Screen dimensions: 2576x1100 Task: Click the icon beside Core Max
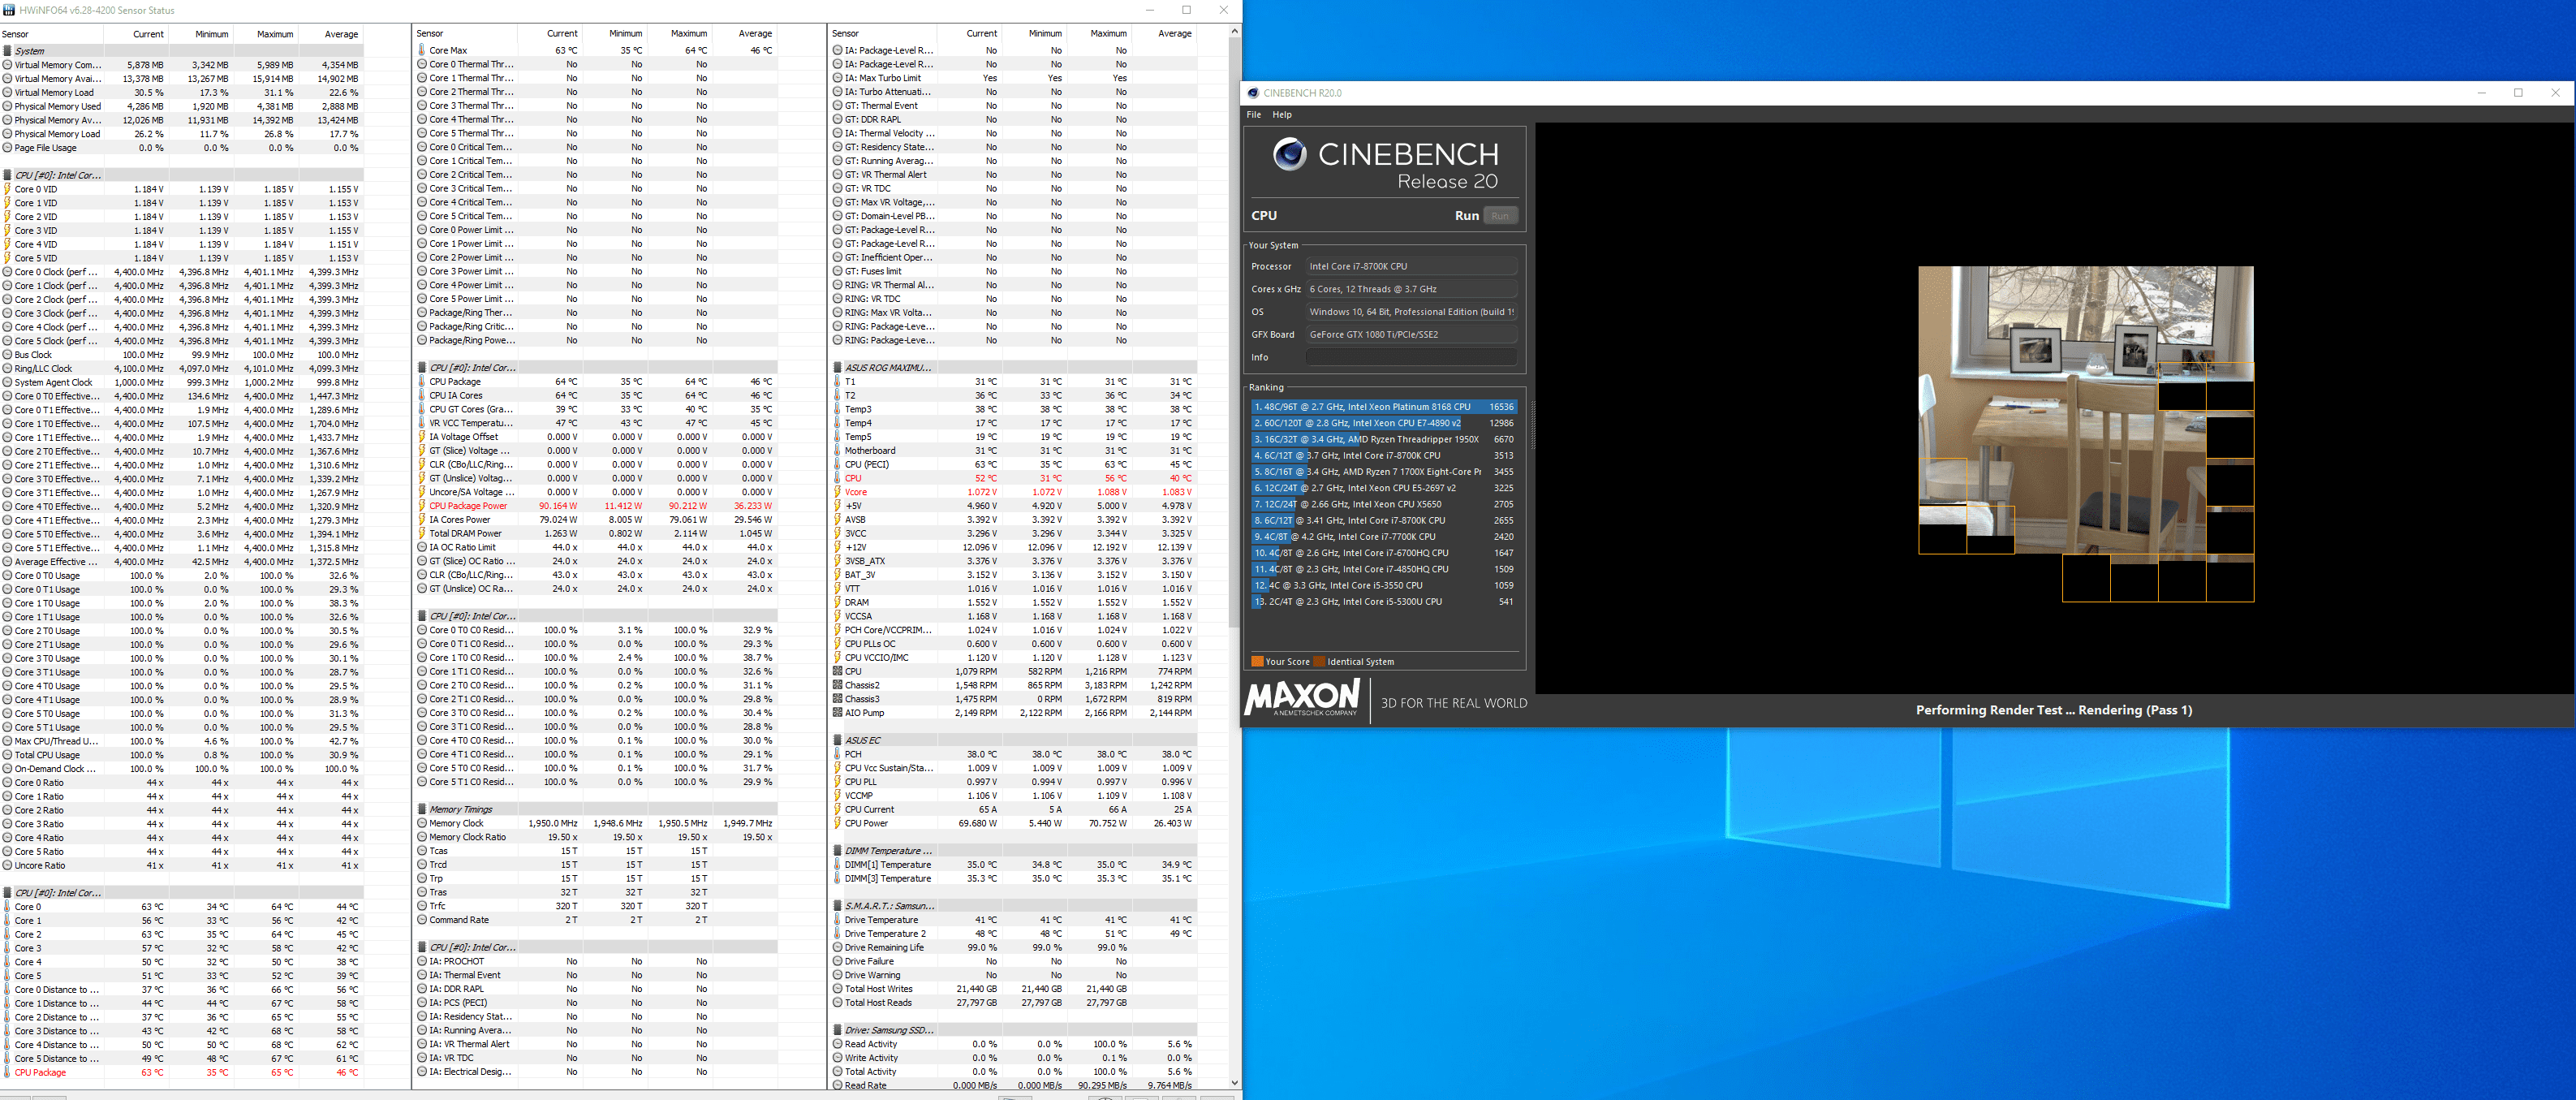pyautogui.click(x=422, y=50)
